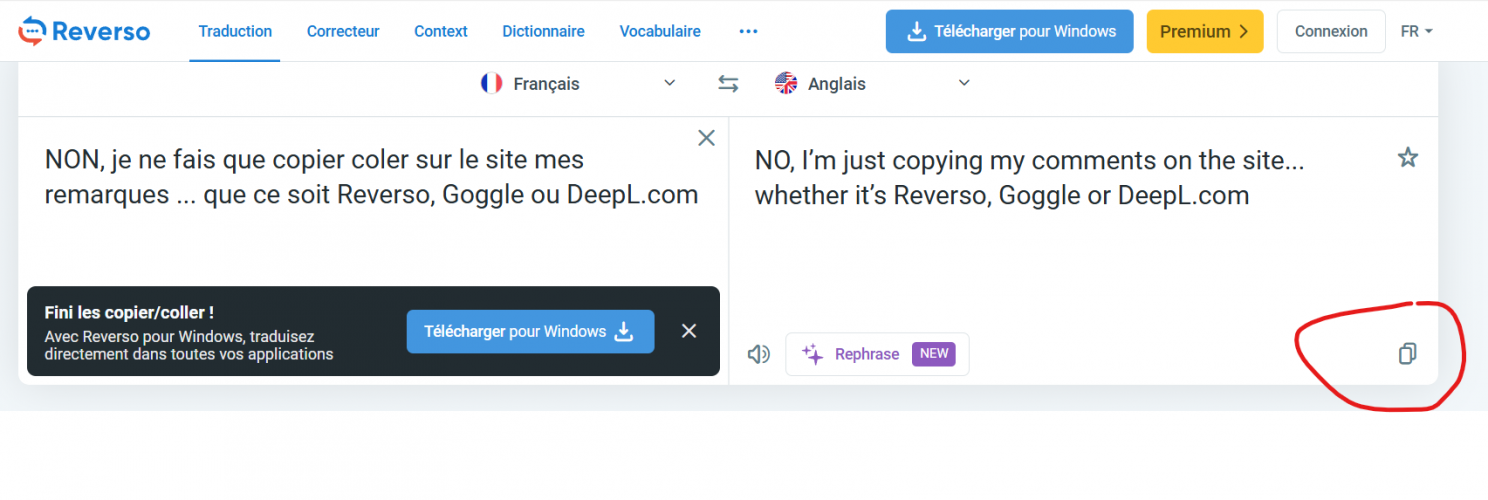Click the Premium button
The width and height of the screenshot is (1488, 500).
1205,31
